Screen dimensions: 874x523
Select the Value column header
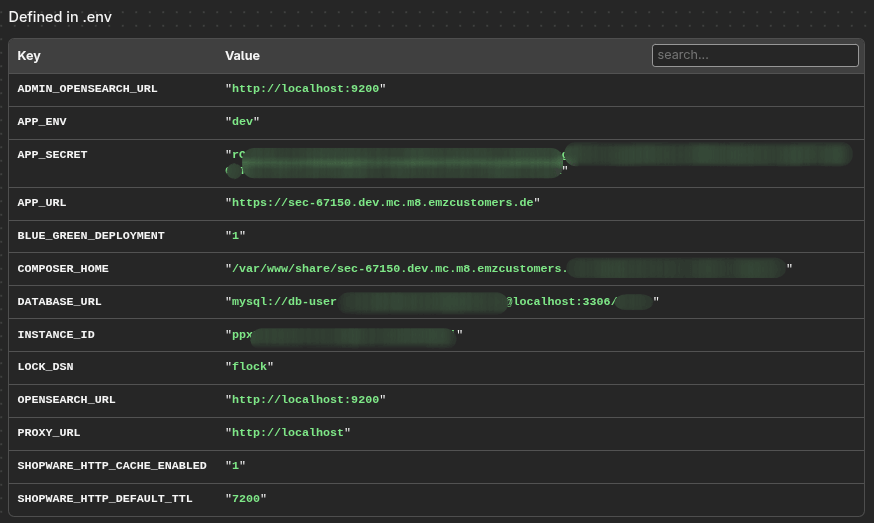[242, 56]
